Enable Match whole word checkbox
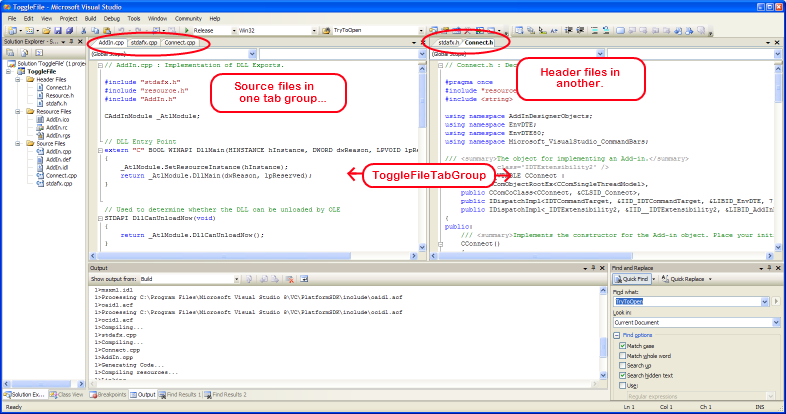 623,356
